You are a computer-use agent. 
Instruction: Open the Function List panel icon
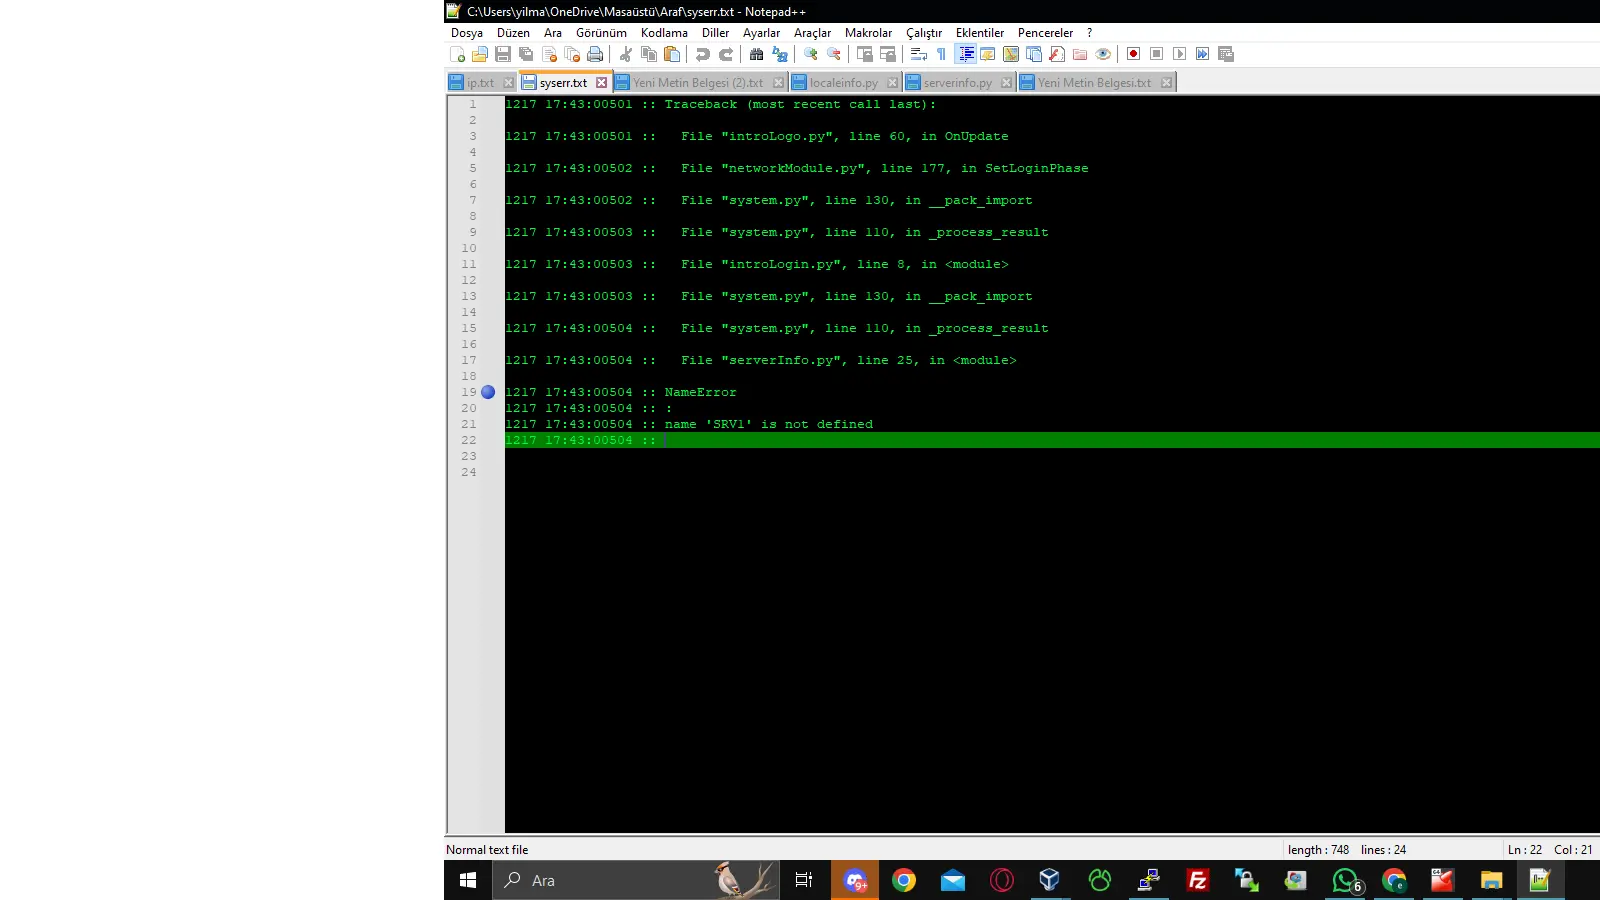(1057, 54)
